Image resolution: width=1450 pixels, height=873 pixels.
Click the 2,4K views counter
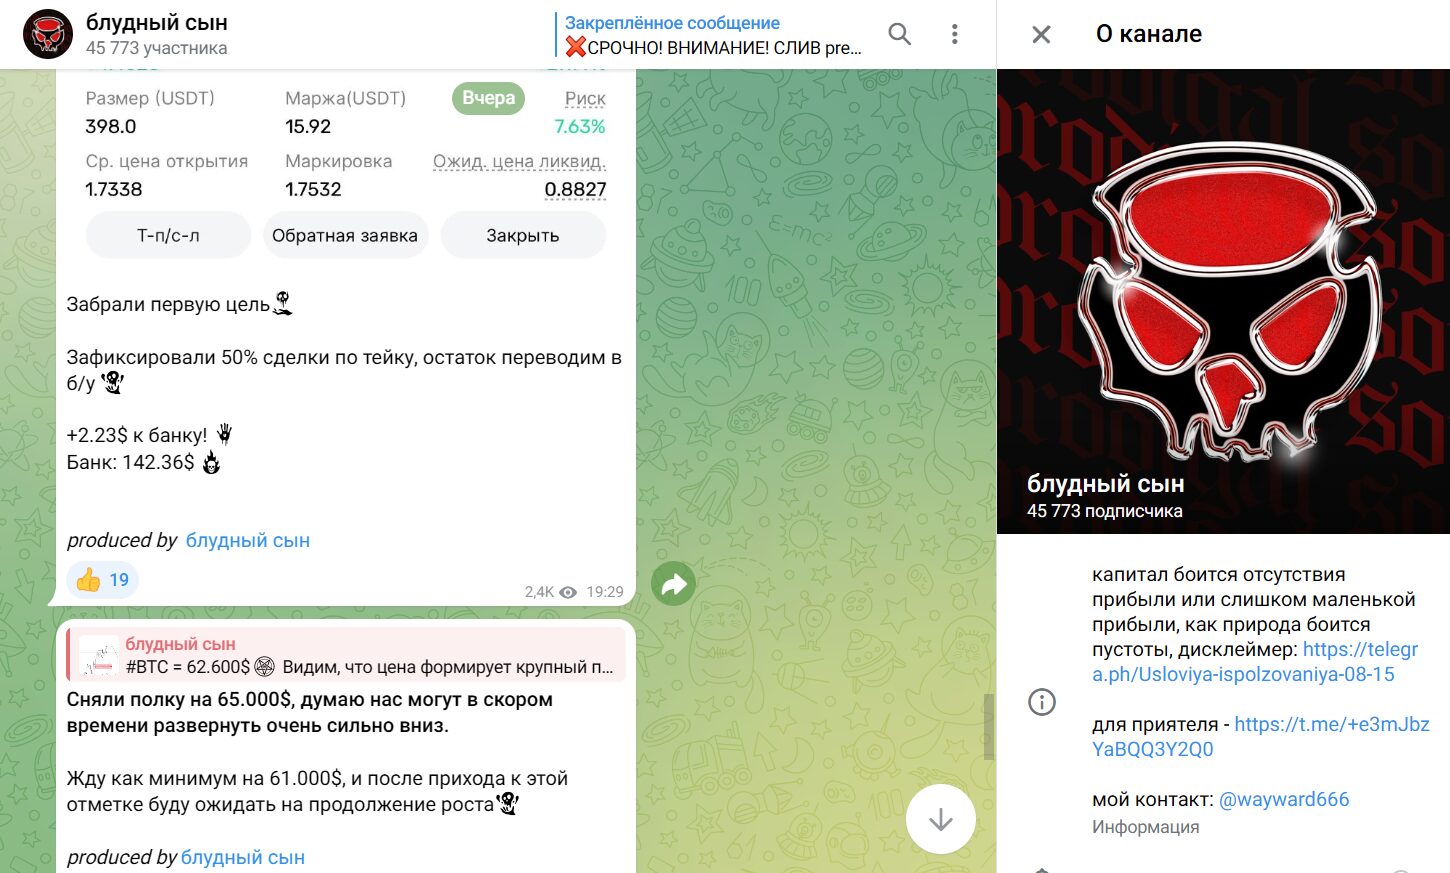click(550, 592)
